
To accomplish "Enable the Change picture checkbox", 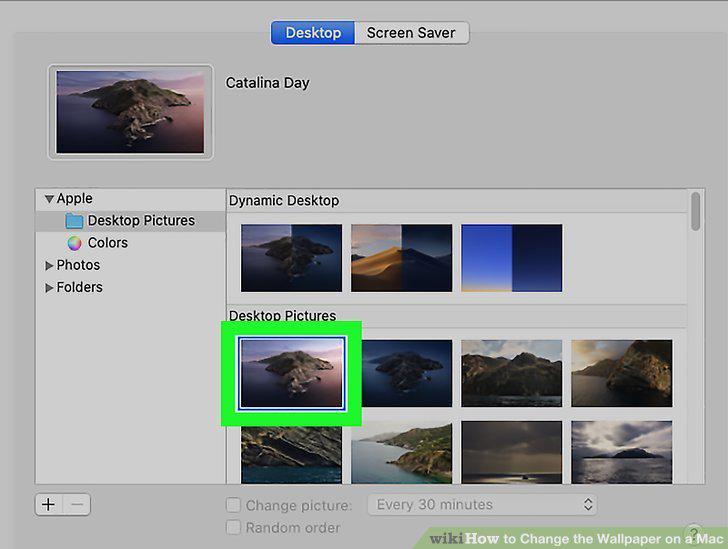I will [x=233, y=505].
